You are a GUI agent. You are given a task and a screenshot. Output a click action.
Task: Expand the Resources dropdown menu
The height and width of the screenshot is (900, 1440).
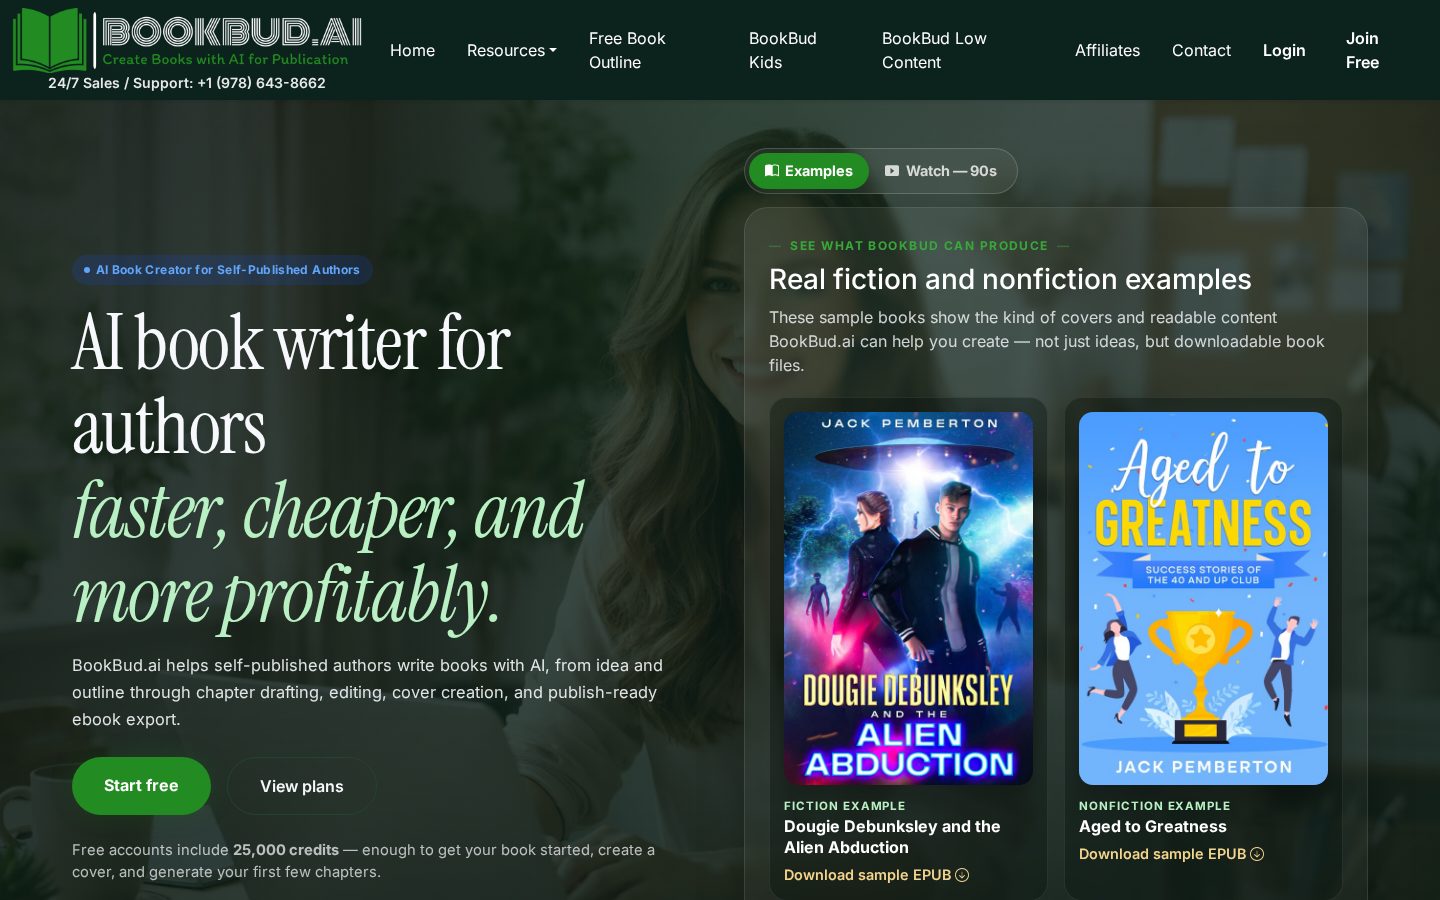[511, 50]
